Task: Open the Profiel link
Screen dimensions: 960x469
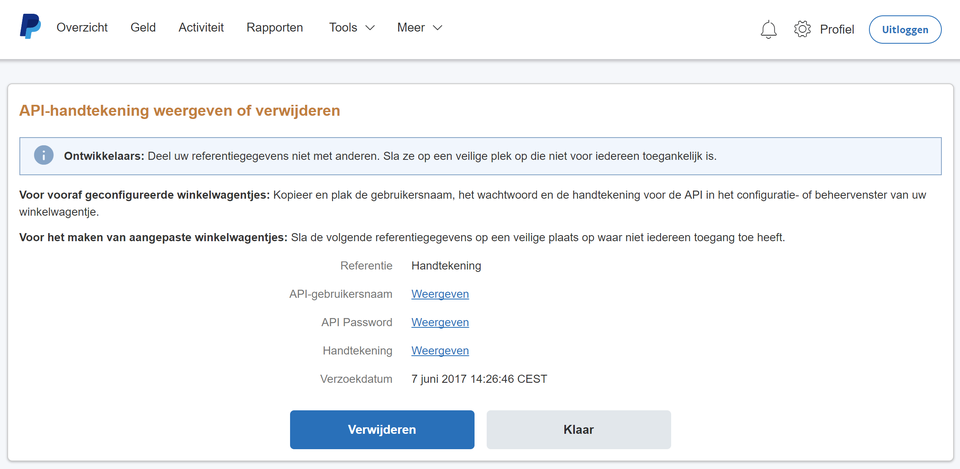Action: [837, 29]
